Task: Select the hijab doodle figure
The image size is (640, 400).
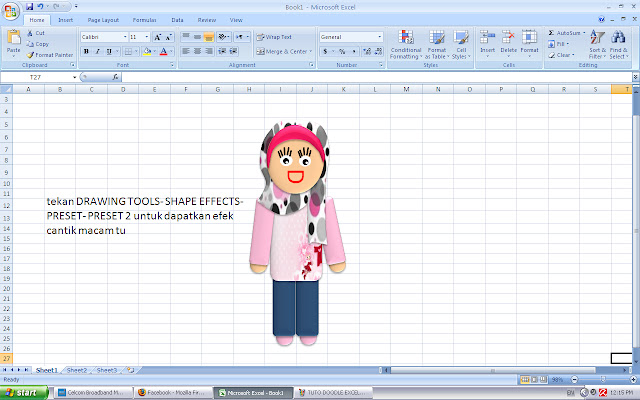Action: click(x=297, y=233)
